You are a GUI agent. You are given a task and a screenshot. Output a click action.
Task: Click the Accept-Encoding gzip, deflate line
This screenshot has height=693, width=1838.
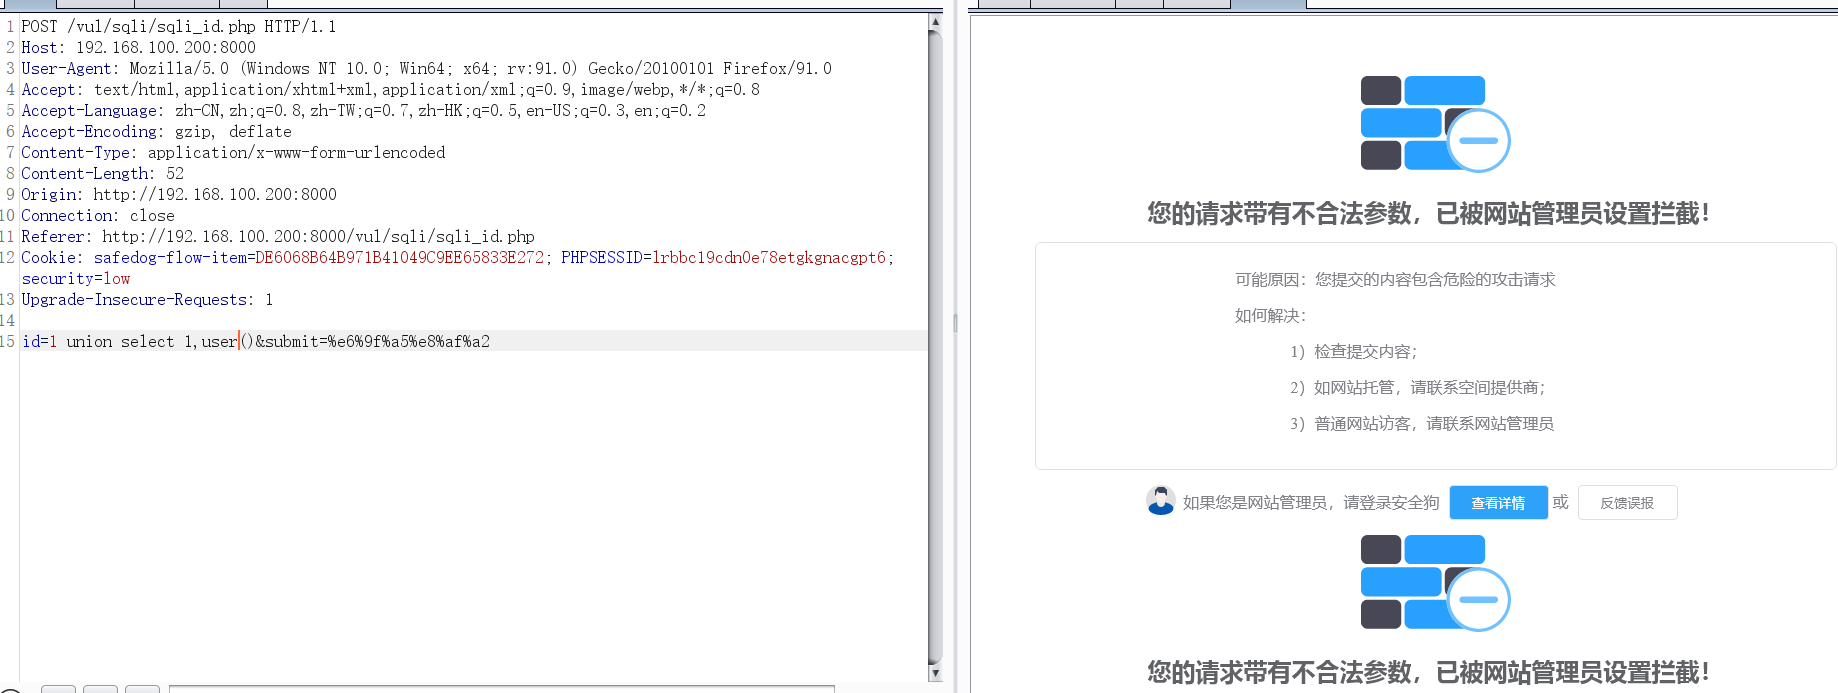click(156, 131)
